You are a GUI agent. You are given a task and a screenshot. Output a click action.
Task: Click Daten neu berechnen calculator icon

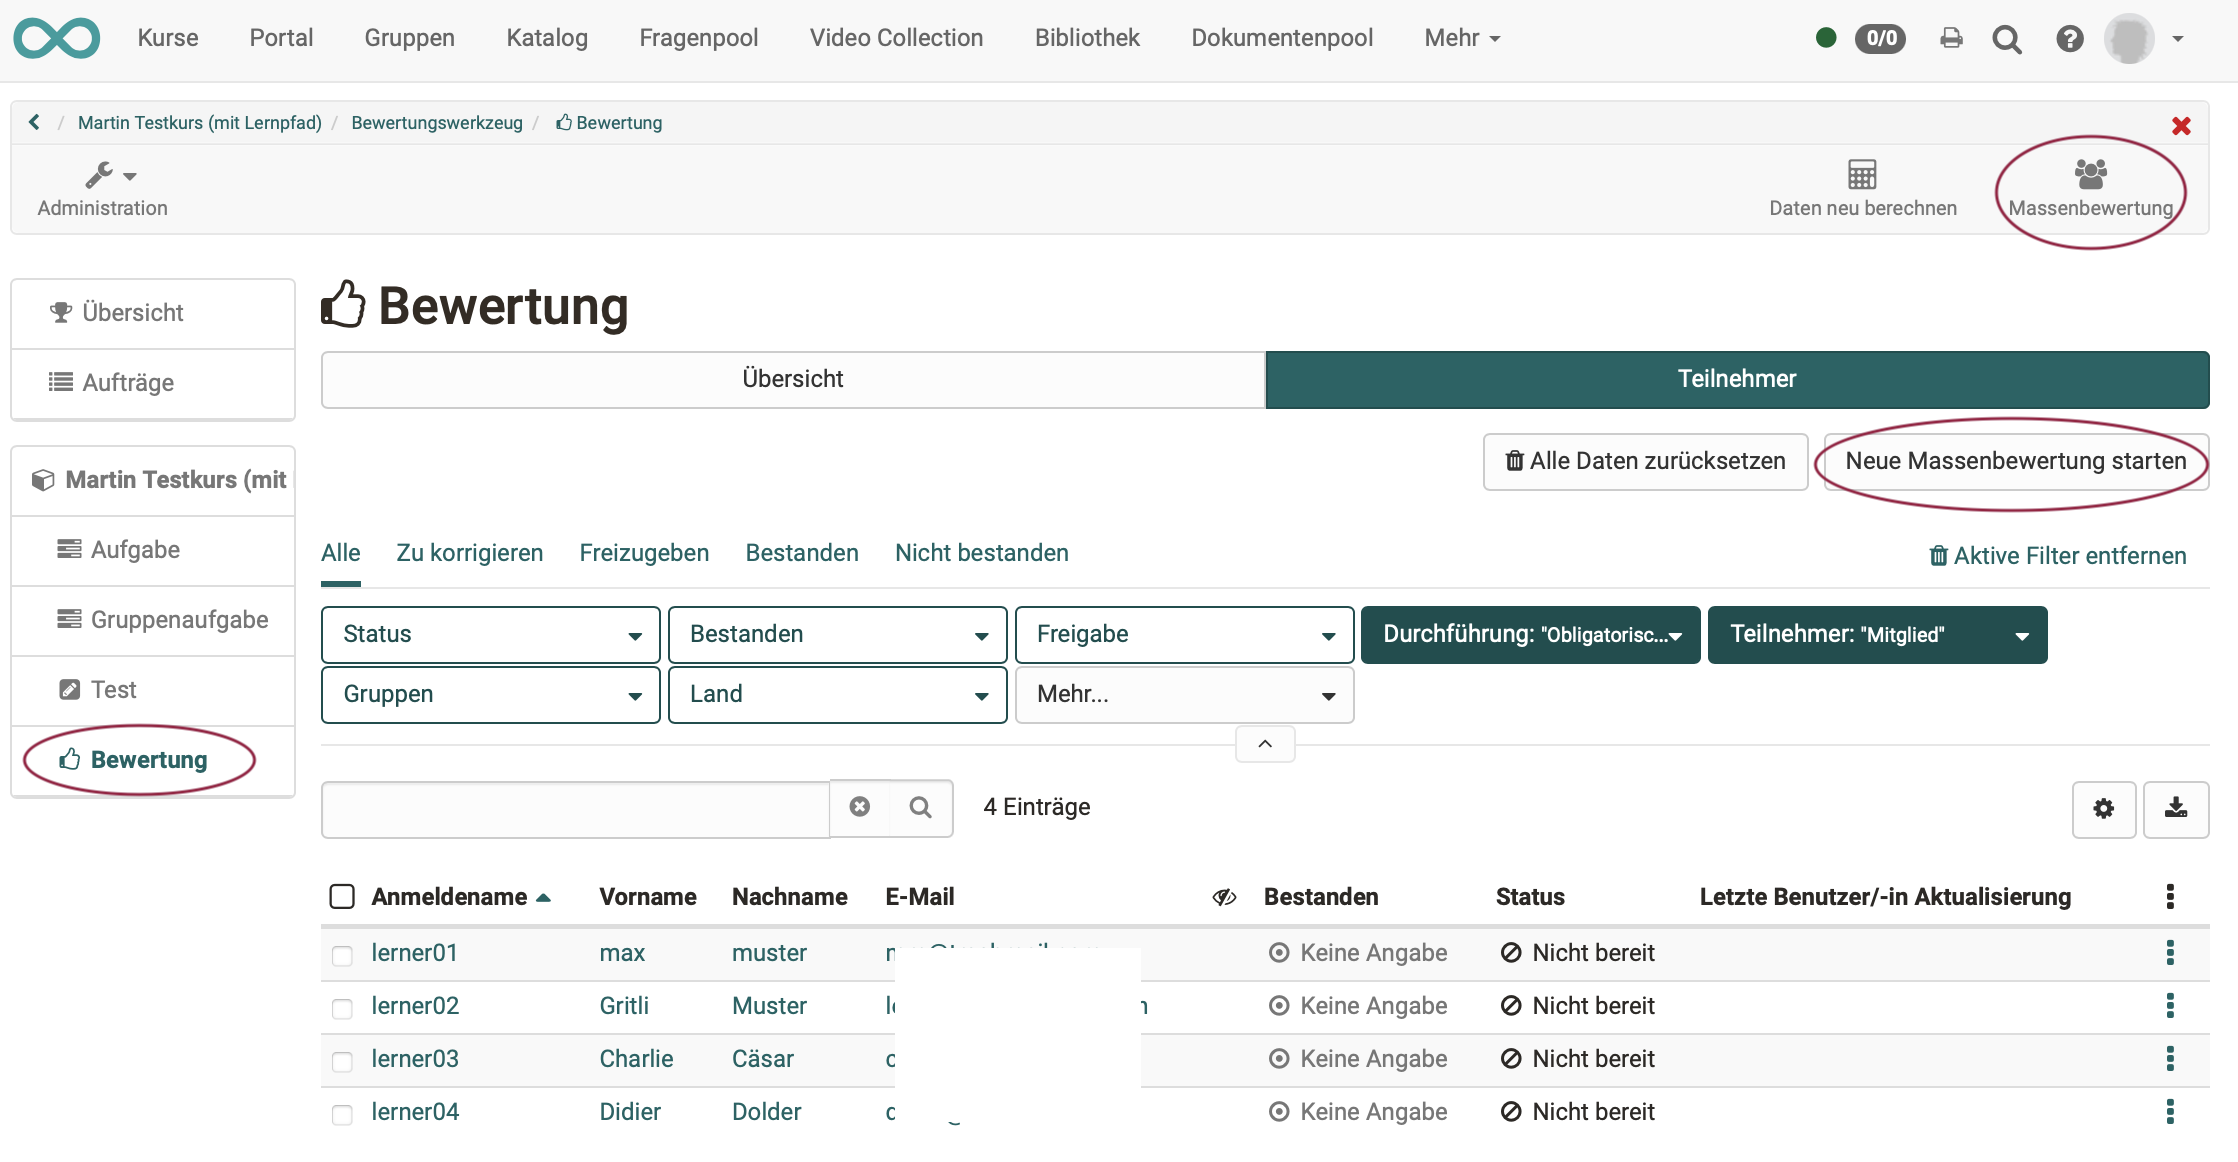(x=1862, y=174)
